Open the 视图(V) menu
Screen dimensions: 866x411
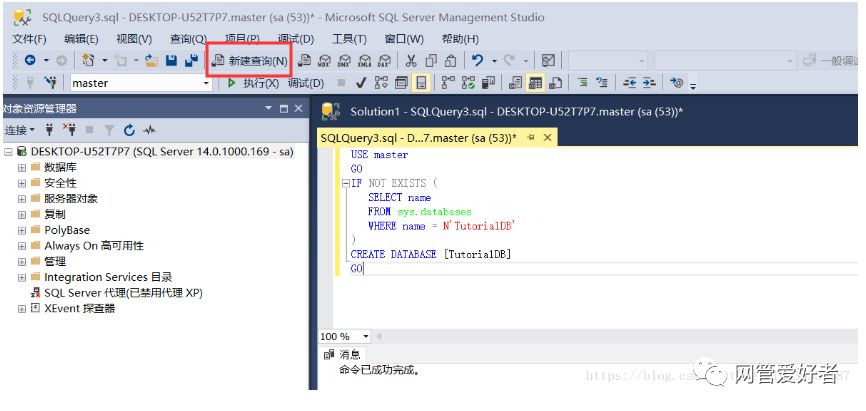(x=134, y=39)
